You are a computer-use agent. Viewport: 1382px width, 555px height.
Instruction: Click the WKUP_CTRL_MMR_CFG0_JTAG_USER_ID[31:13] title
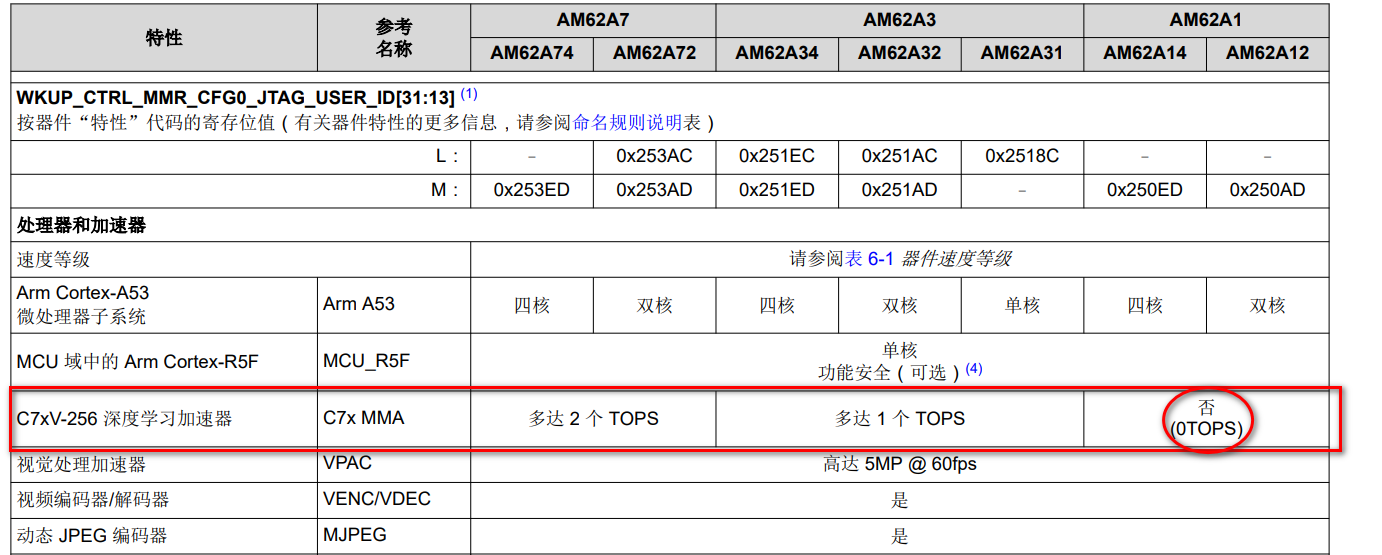236,98
